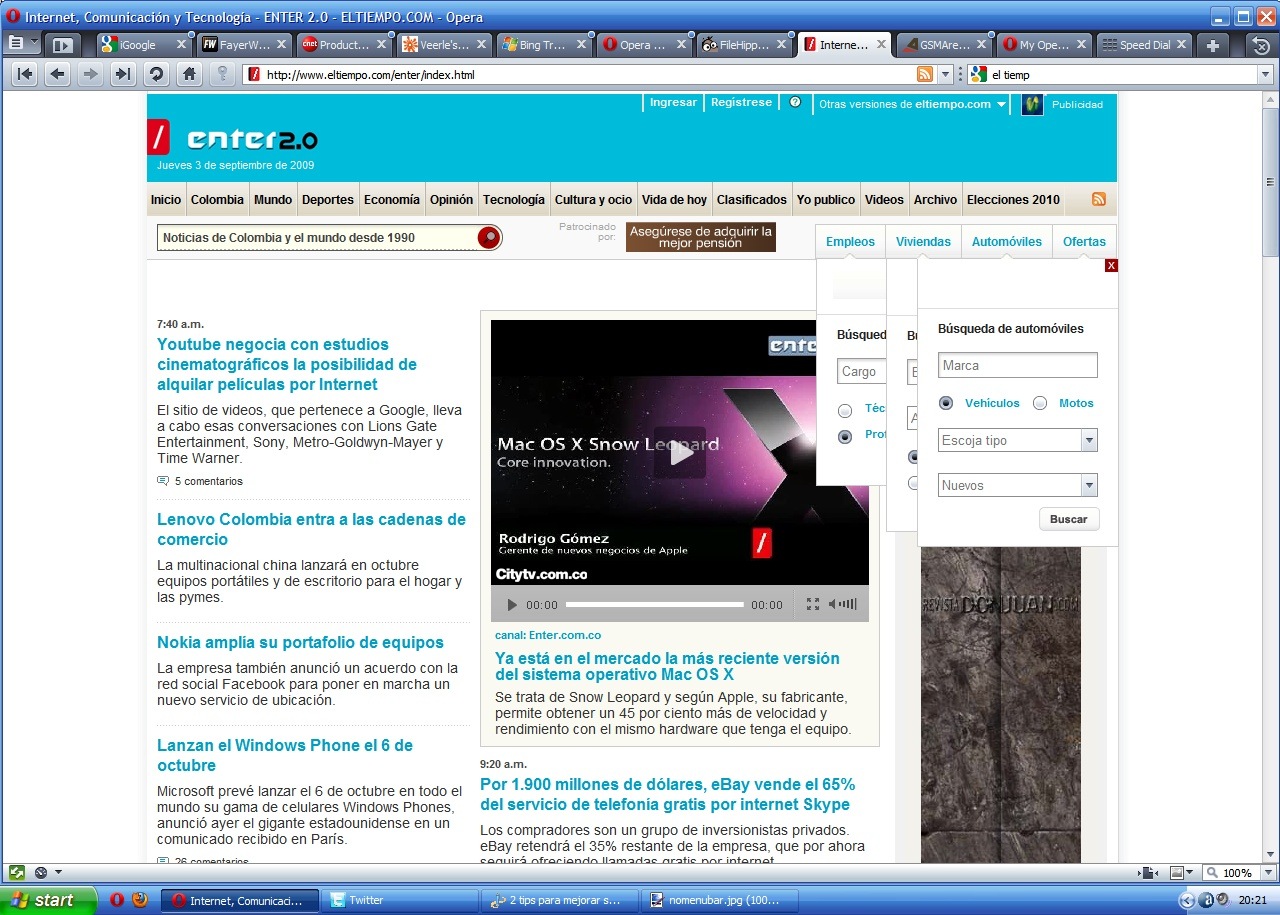
Task: Click the video progress seek bar
Action: pyautogui.click(x=655, y=605)
